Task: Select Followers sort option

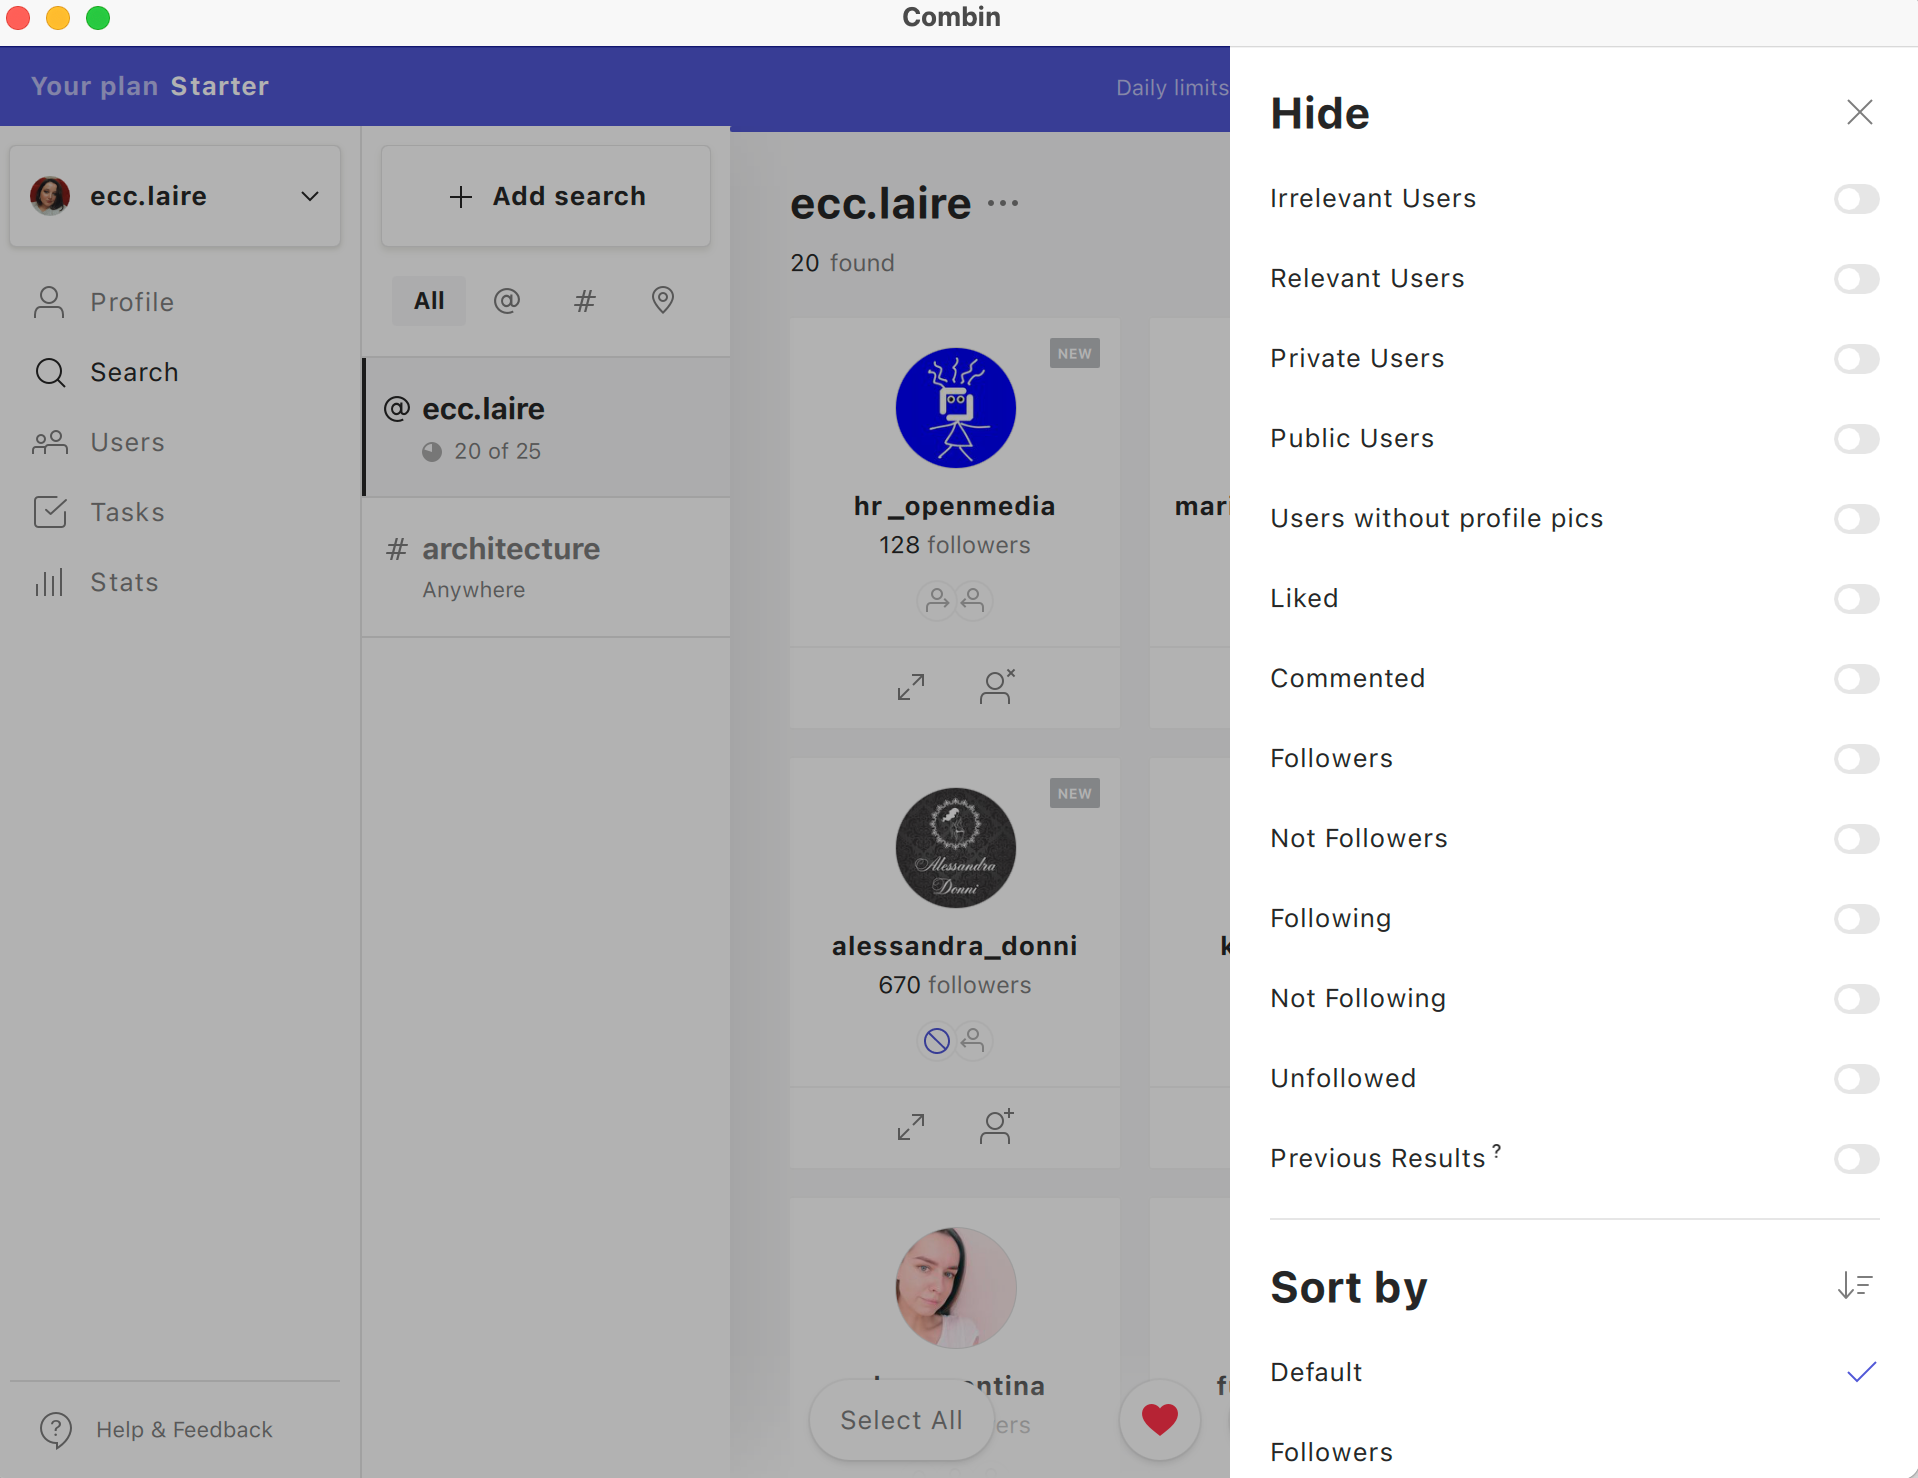Action: pyautogui.click(x=1331, y=1452)
